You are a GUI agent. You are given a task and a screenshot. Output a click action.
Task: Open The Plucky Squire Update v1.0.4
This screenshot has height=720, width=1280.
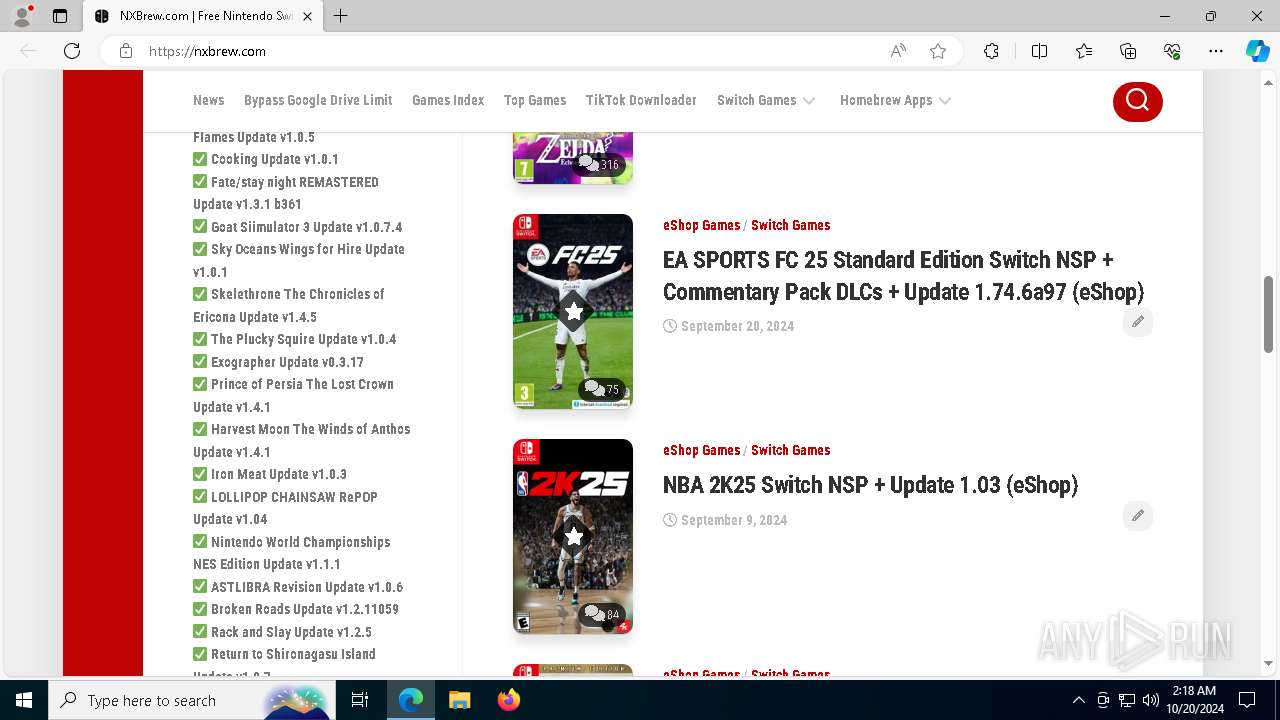pyautogui.click(x=303, y=339)
